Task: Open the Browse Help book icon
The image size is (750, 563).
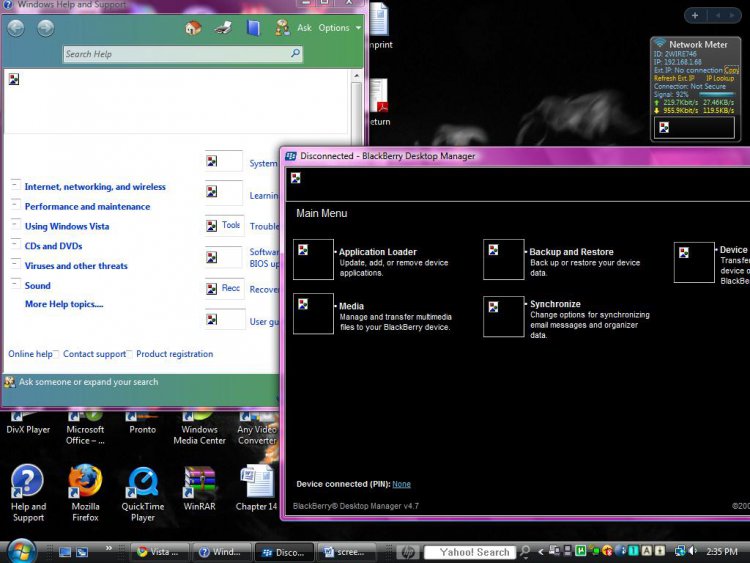Action: click(x=253, y=28)
